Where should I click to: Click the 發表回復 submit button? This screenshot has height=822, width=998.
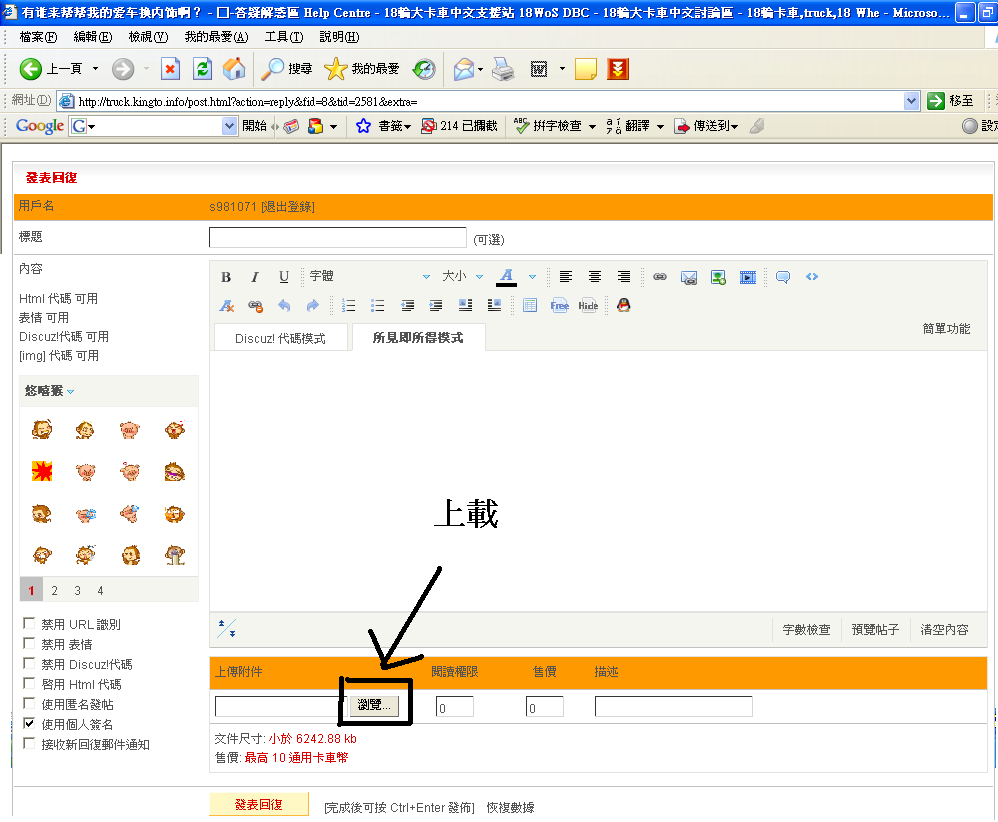pos(258,805)
